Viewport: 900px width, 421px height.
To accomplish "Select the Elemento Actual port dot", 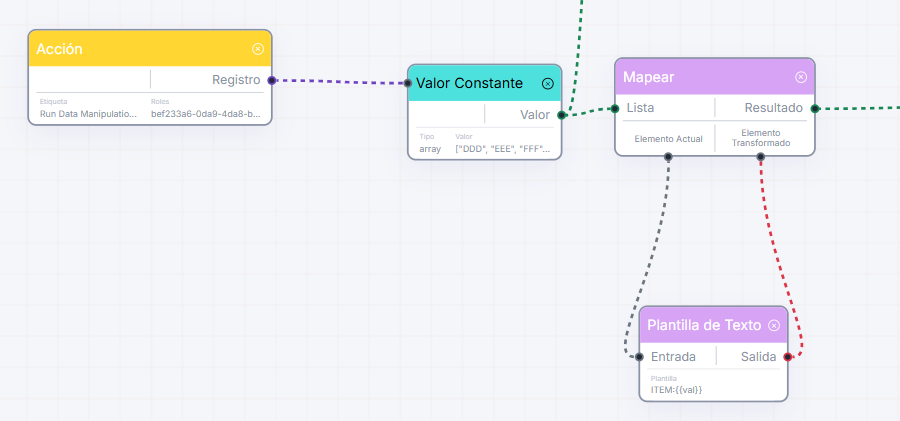I will click(x=668, y=156).
